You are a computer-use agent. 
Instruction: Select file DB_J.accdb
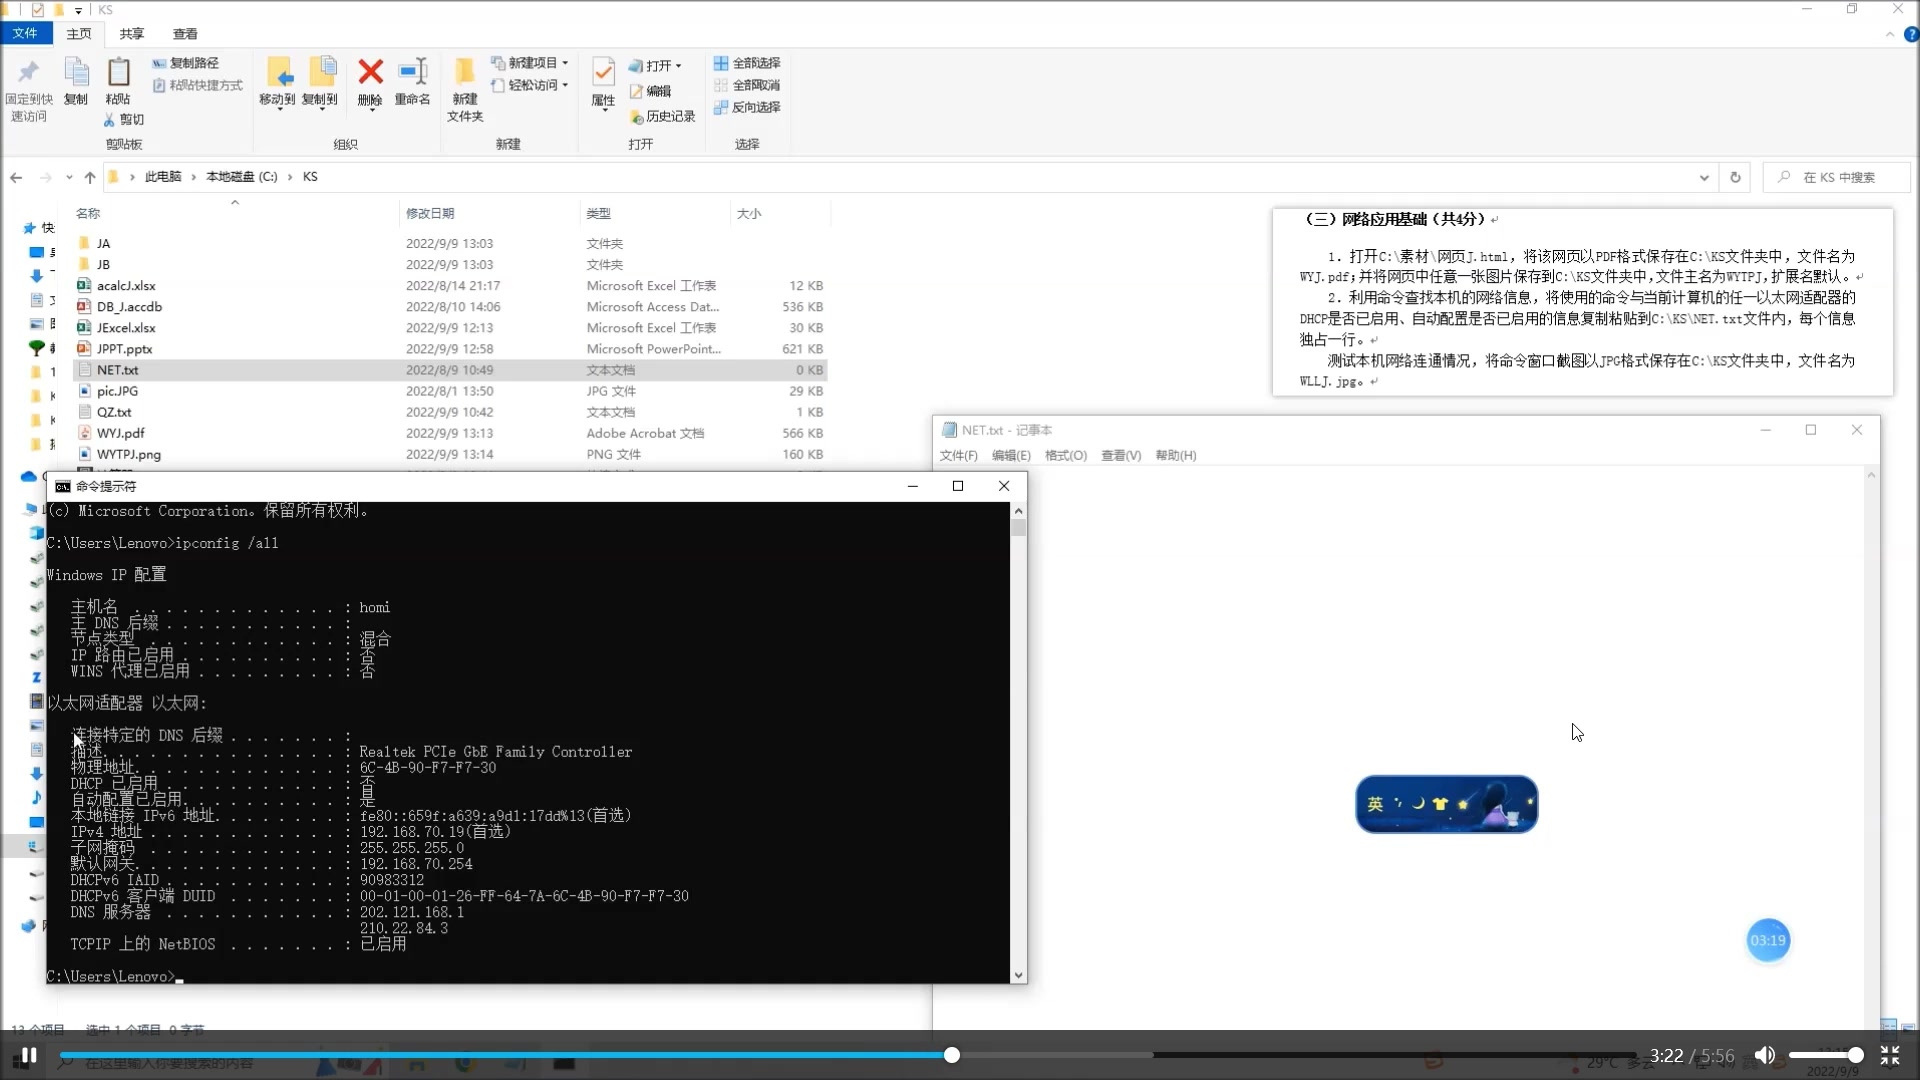click(x=450, y=306)
